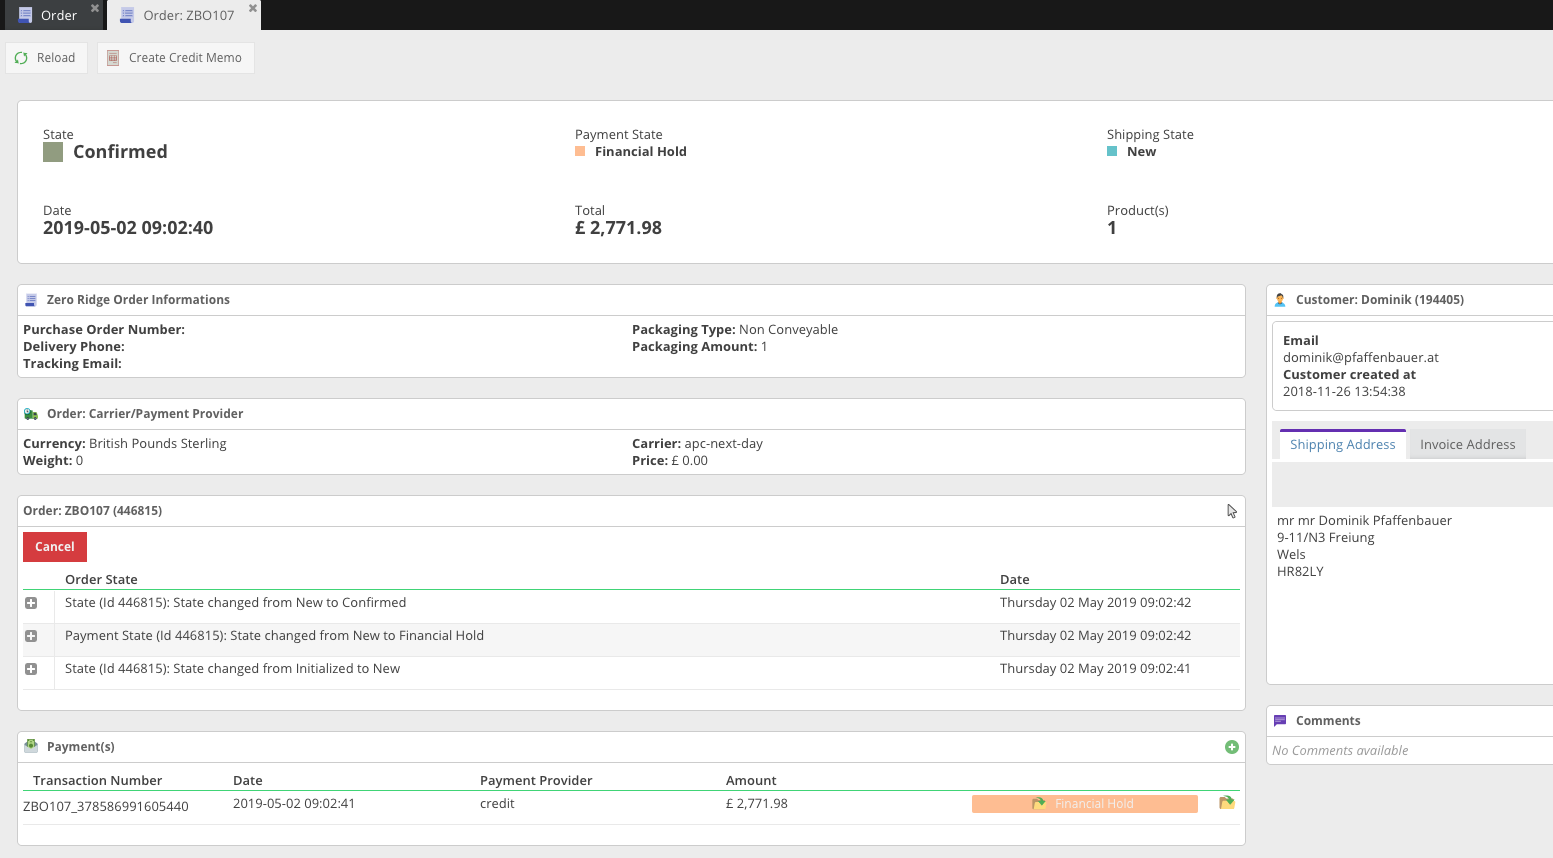Click the Date column header in order states
1553x858 pixels.
[x=1014, y=580]
